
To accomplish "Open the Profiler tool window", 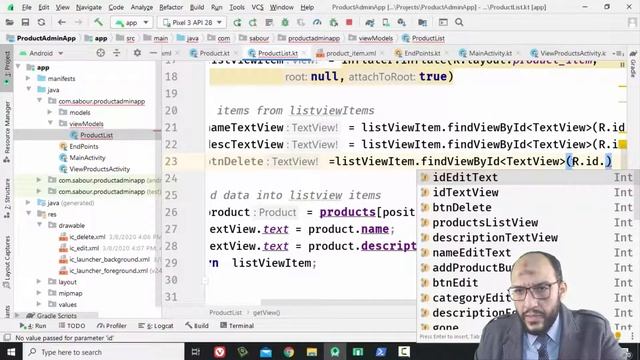I will tap(112, 326).
